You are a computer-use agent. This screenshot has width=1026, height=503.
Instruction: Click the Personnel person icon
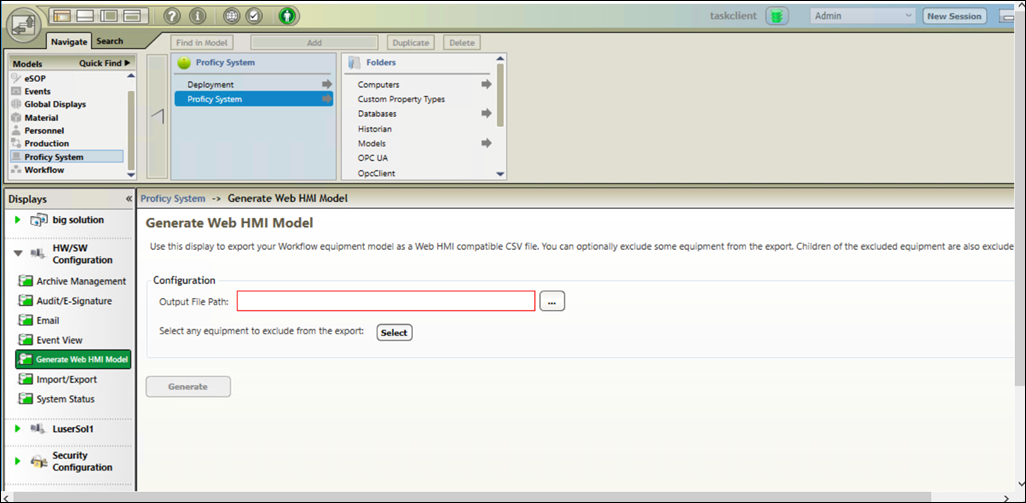[x=16, y=131]
